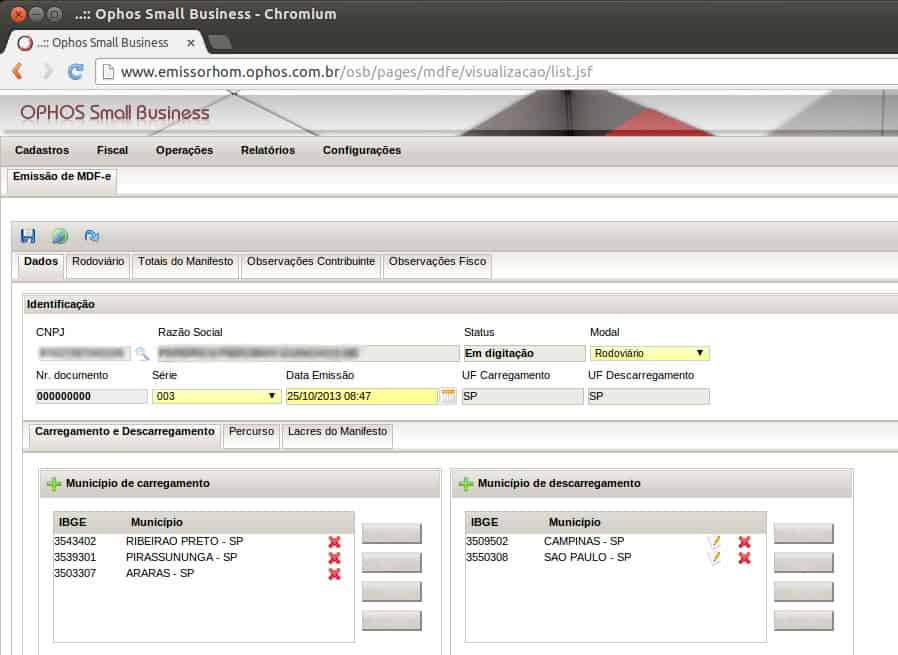The image size is (898, 655).
Task: Click the Nr. documento field
Action: click(91, 396)
